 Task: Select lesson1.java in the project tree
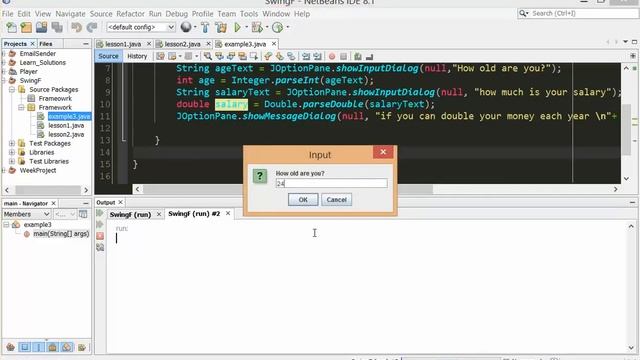(66, 125)
